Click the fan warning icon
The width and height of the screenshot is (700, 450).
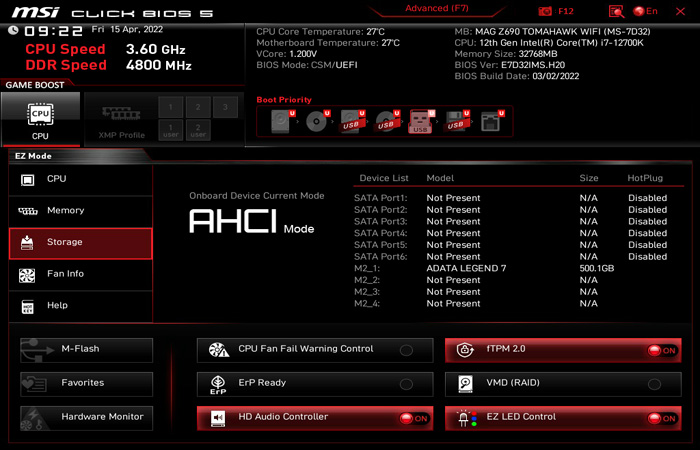(219, 350)
